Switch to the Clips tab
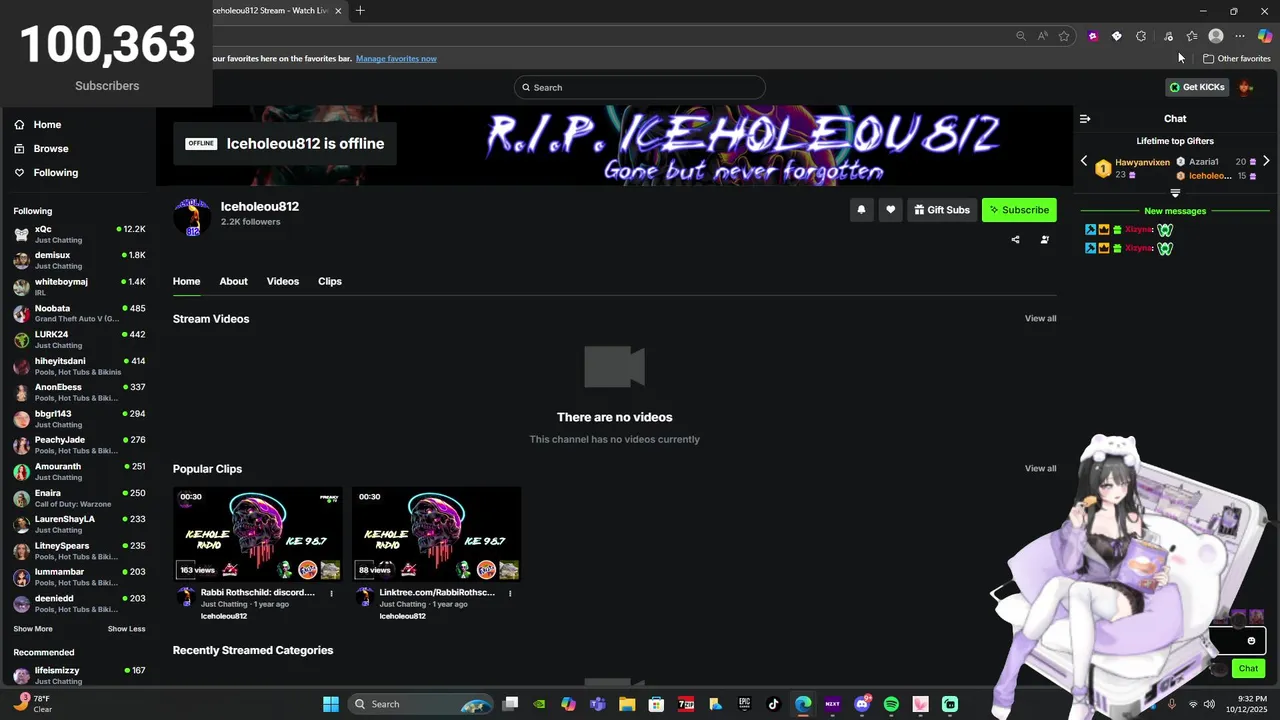This screenshot has height=720, width=1280. [330, 281]
